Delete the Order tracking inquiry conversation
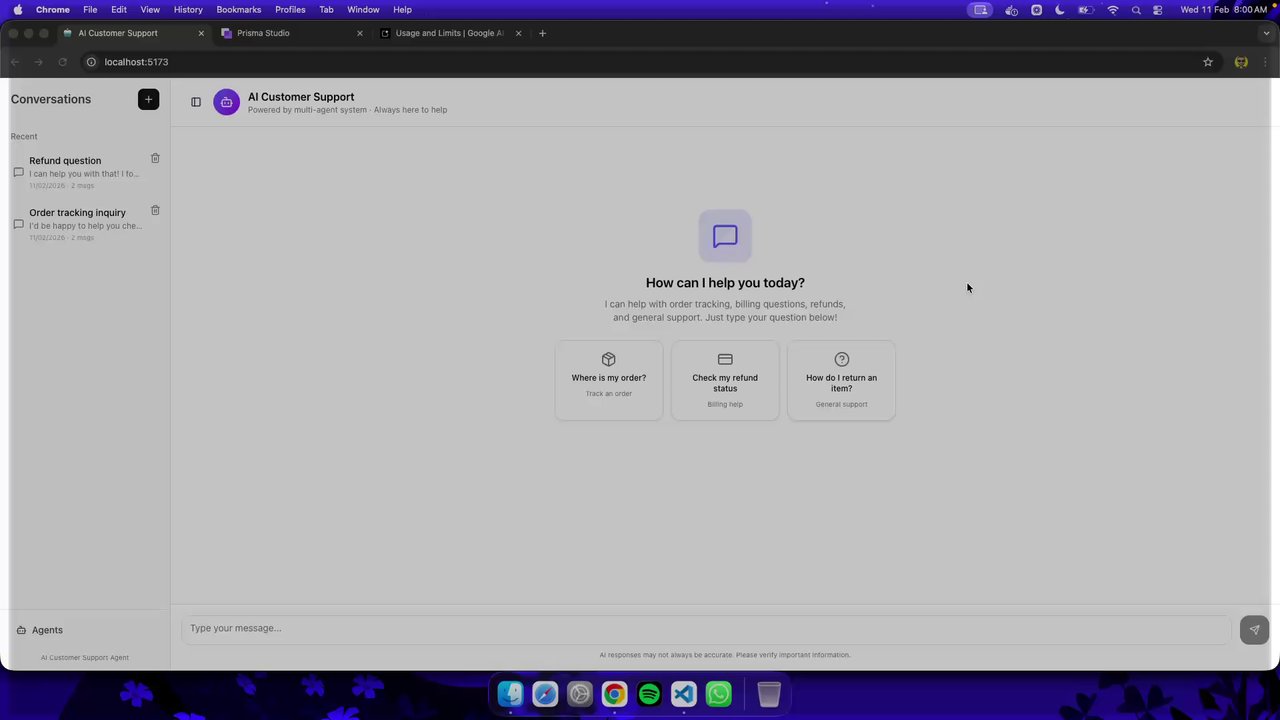 click(155, 210)
